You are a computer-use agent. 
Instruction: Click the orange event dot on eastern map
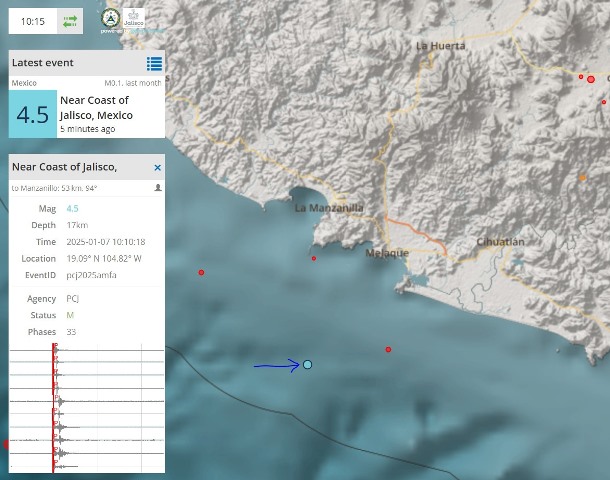[x=582, y=179]
